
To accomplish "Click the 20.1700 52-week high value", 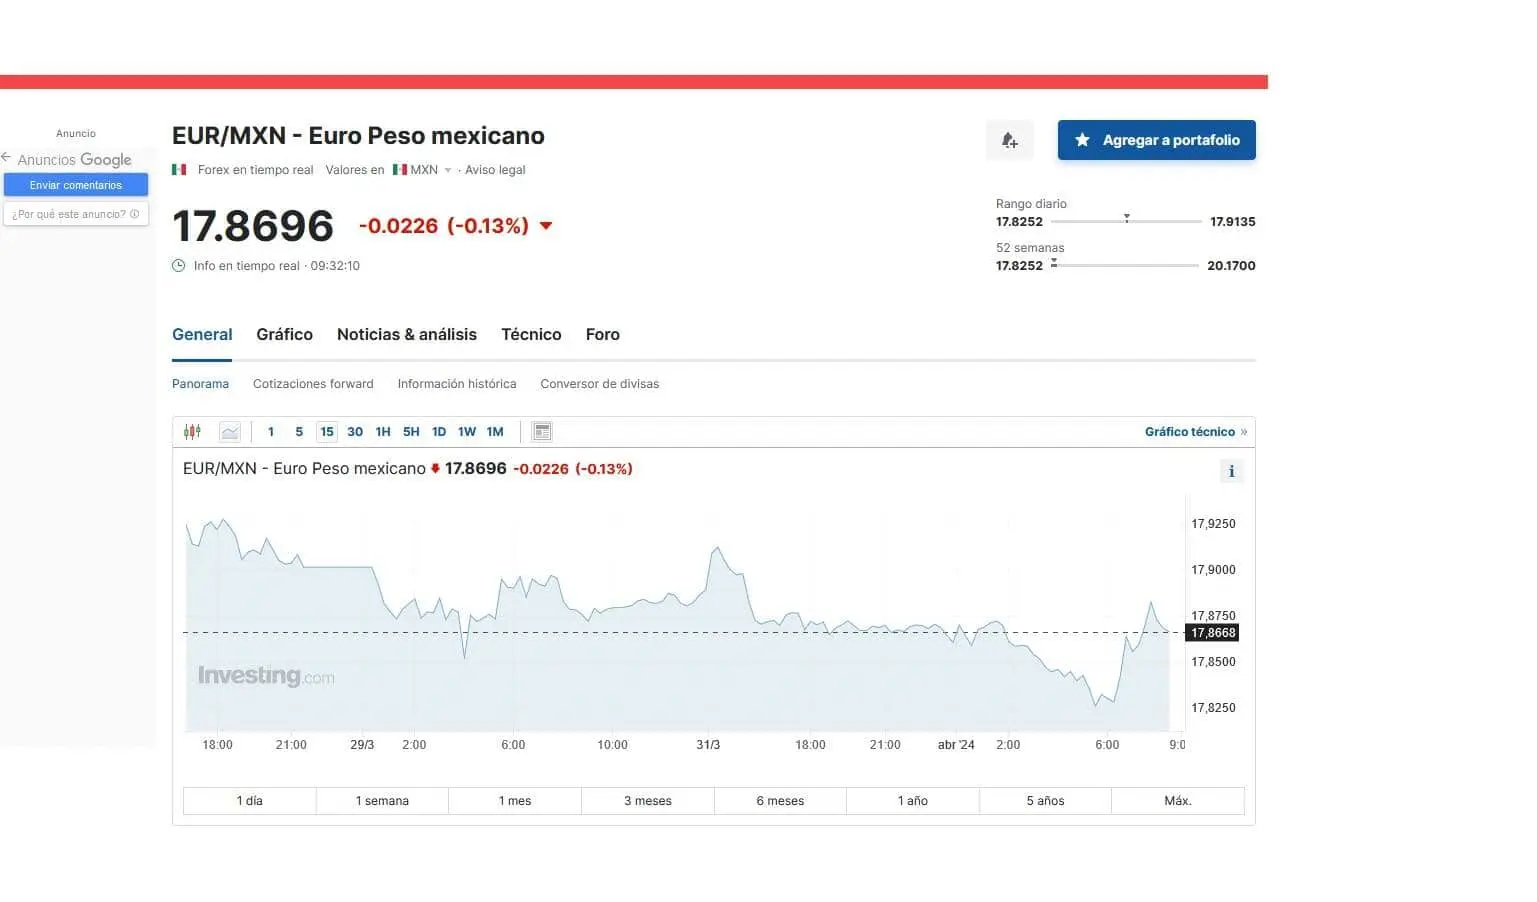I will (x=1231, y=266).
